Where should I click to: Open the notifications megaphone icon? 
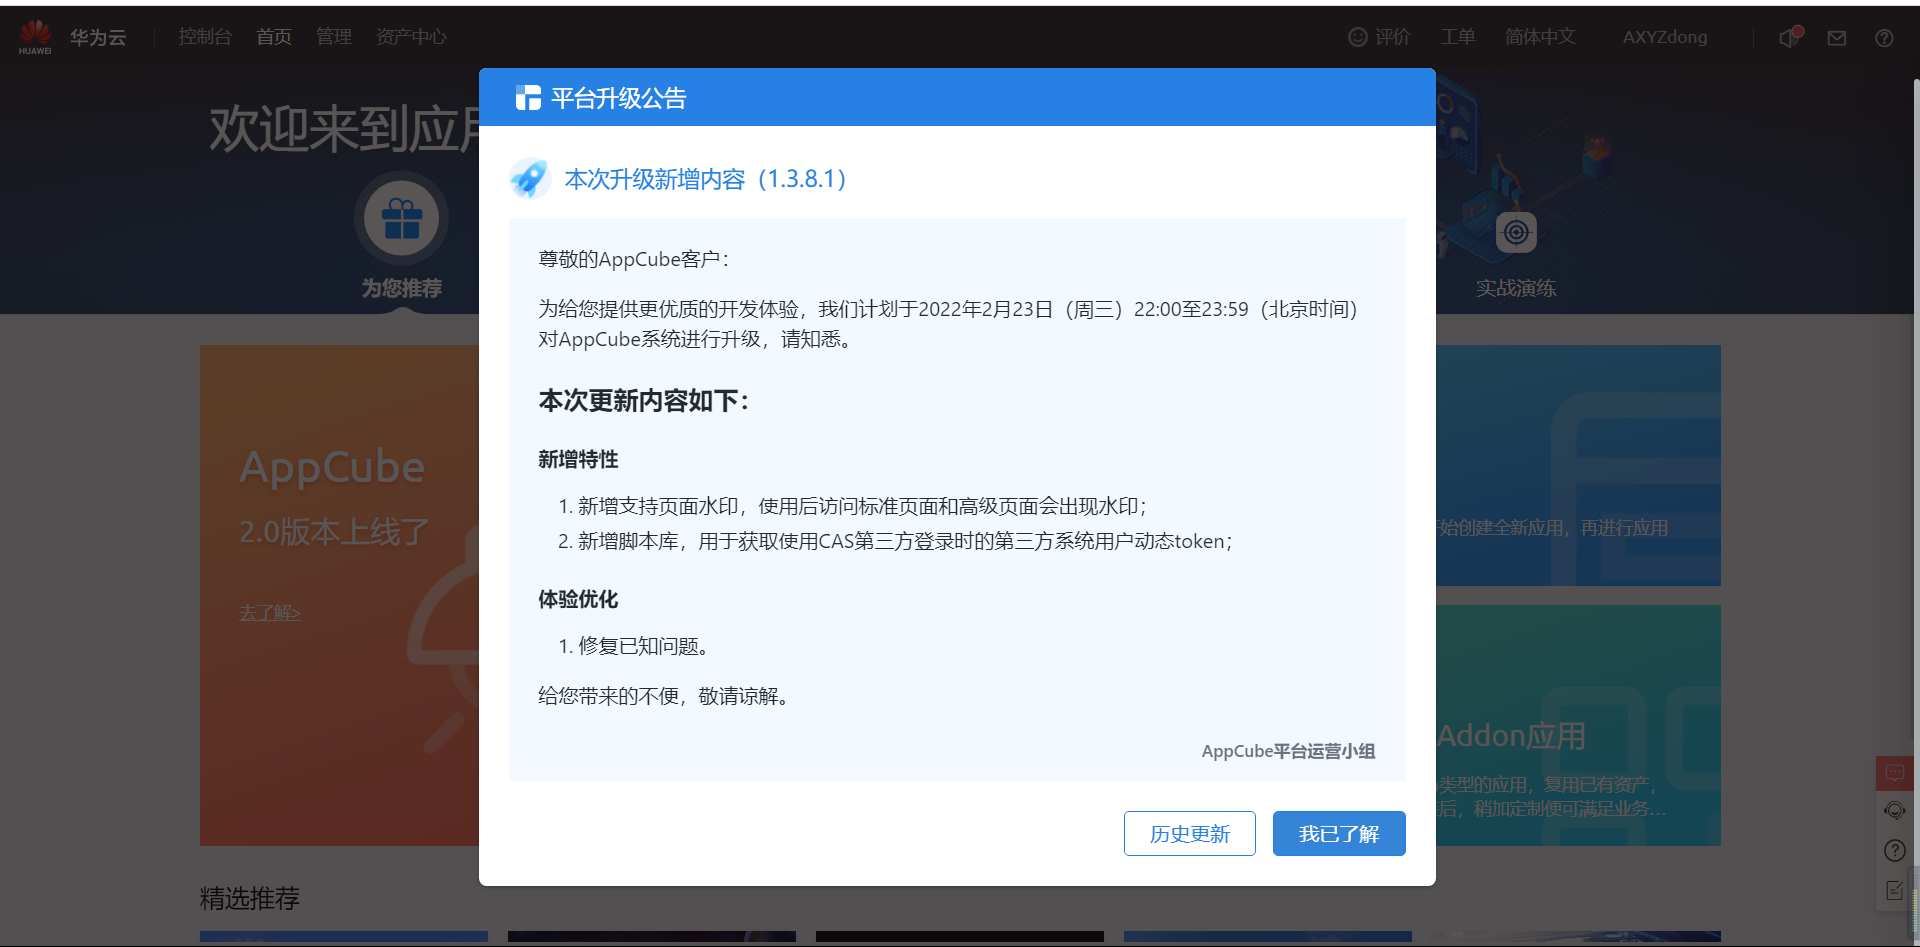pos(1790,37)
